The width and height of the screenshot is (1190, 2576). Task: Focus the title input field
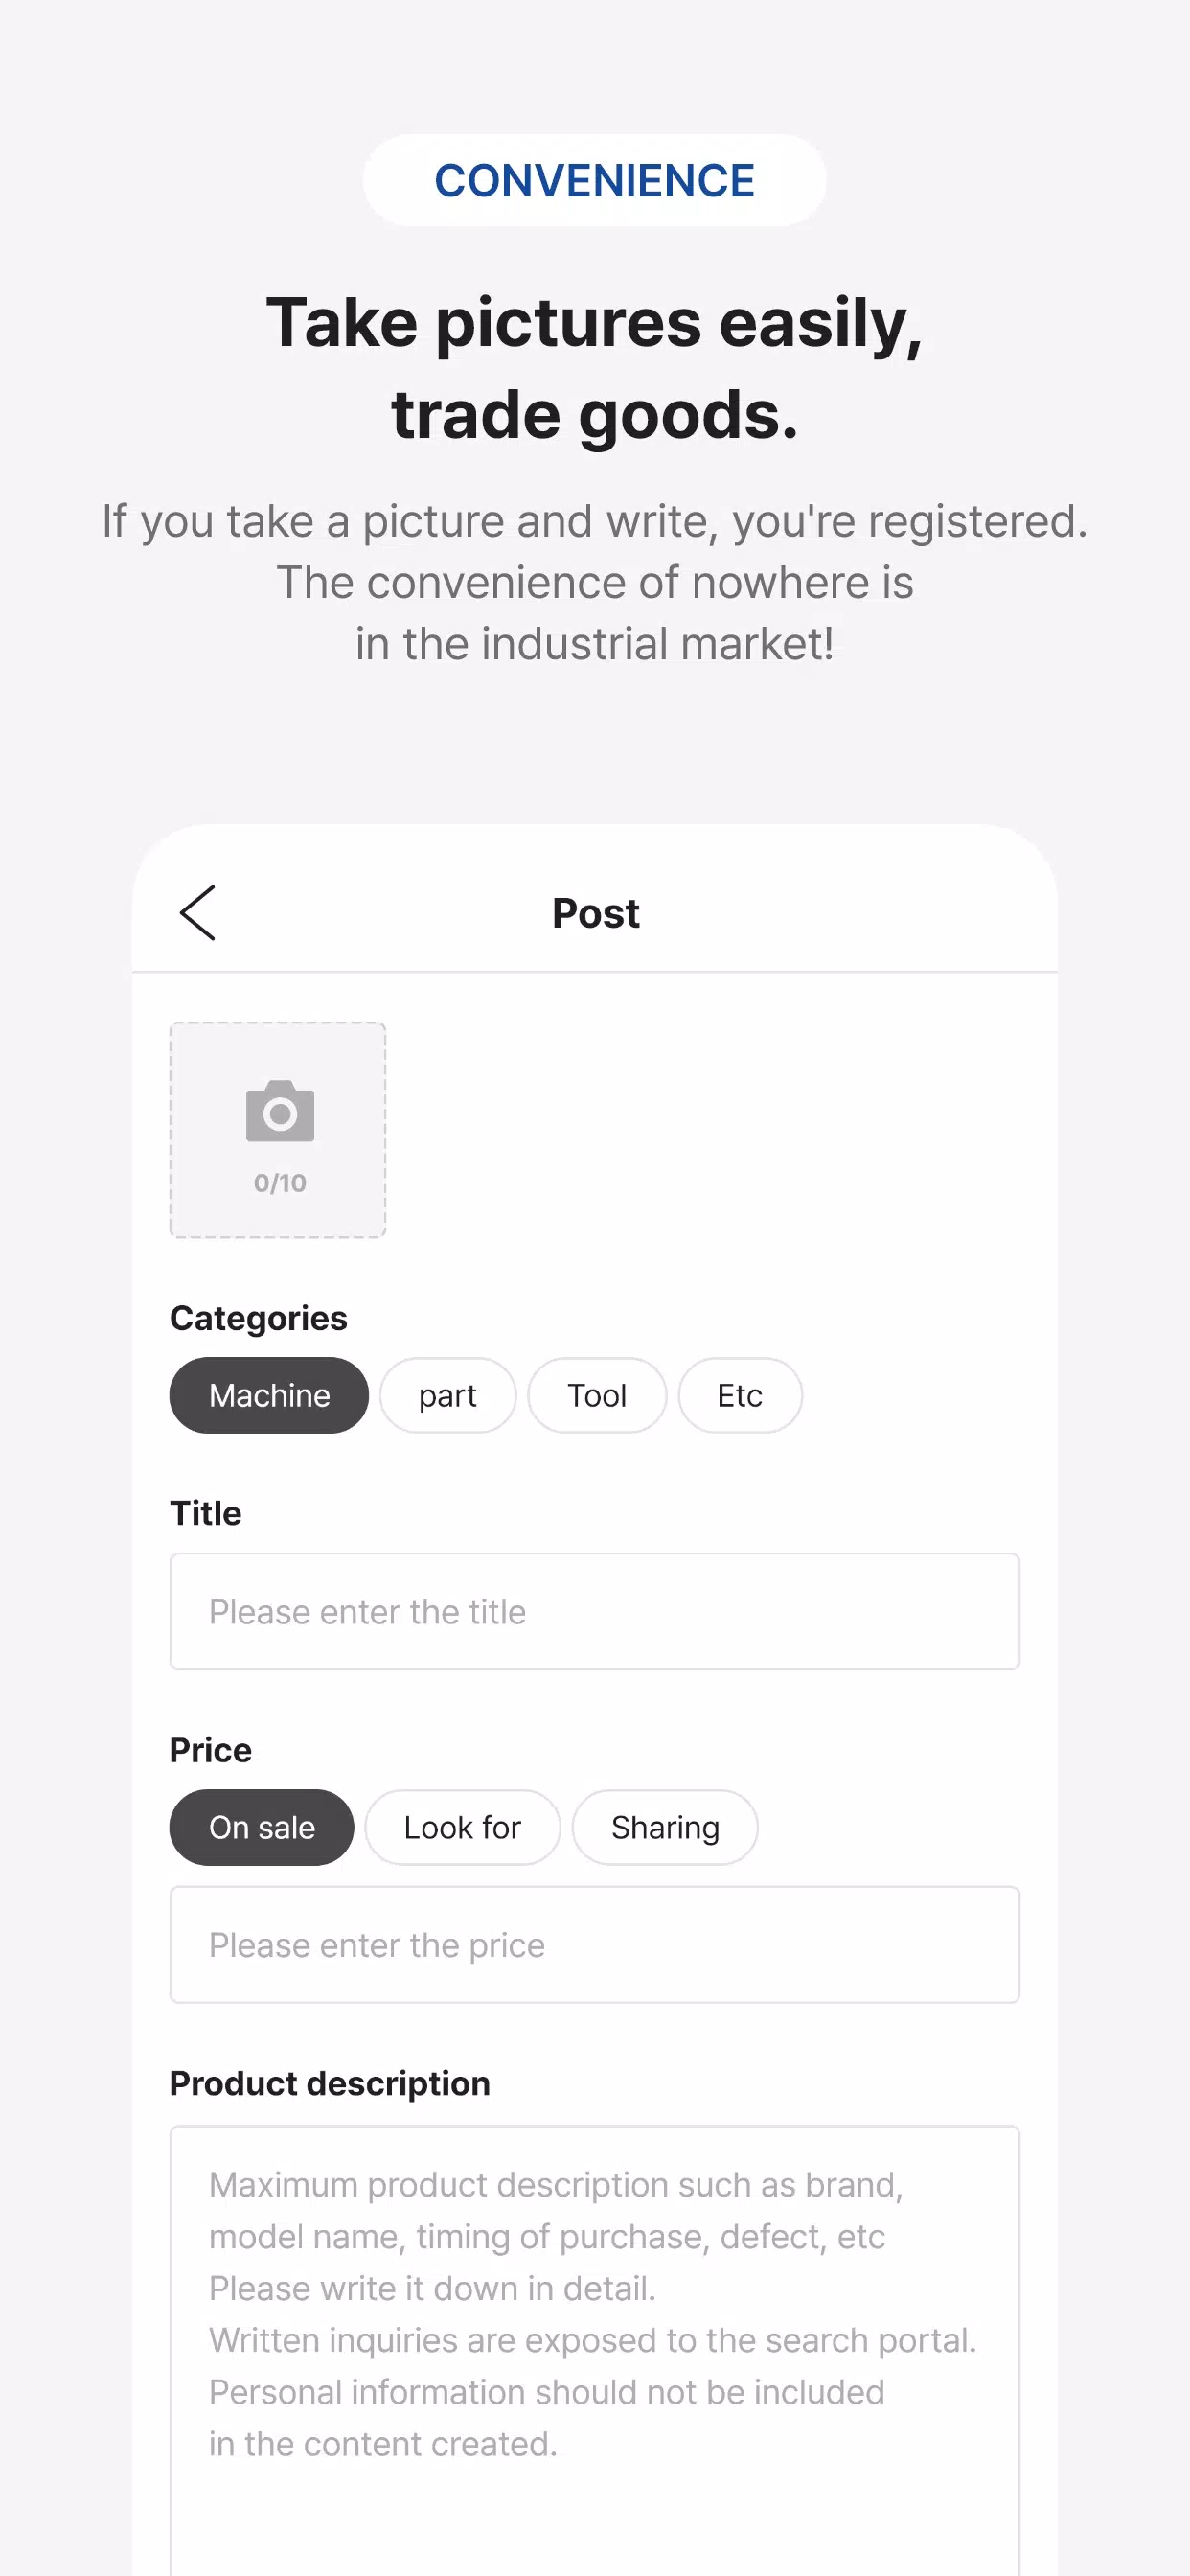click(x=595, y=1611)
